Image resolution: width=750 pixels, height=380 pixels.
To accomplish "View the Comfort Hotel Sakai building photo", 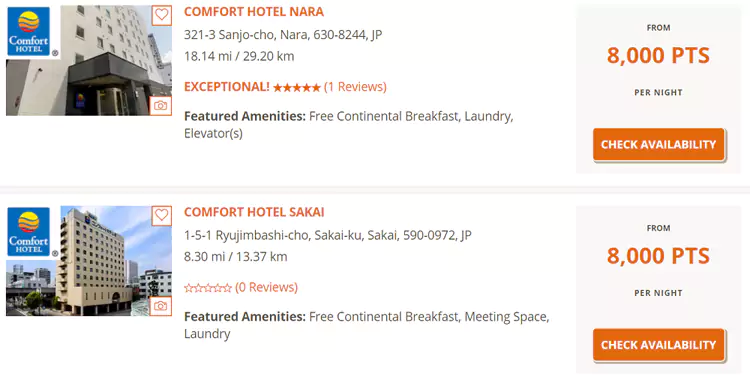I will (89, 261).
